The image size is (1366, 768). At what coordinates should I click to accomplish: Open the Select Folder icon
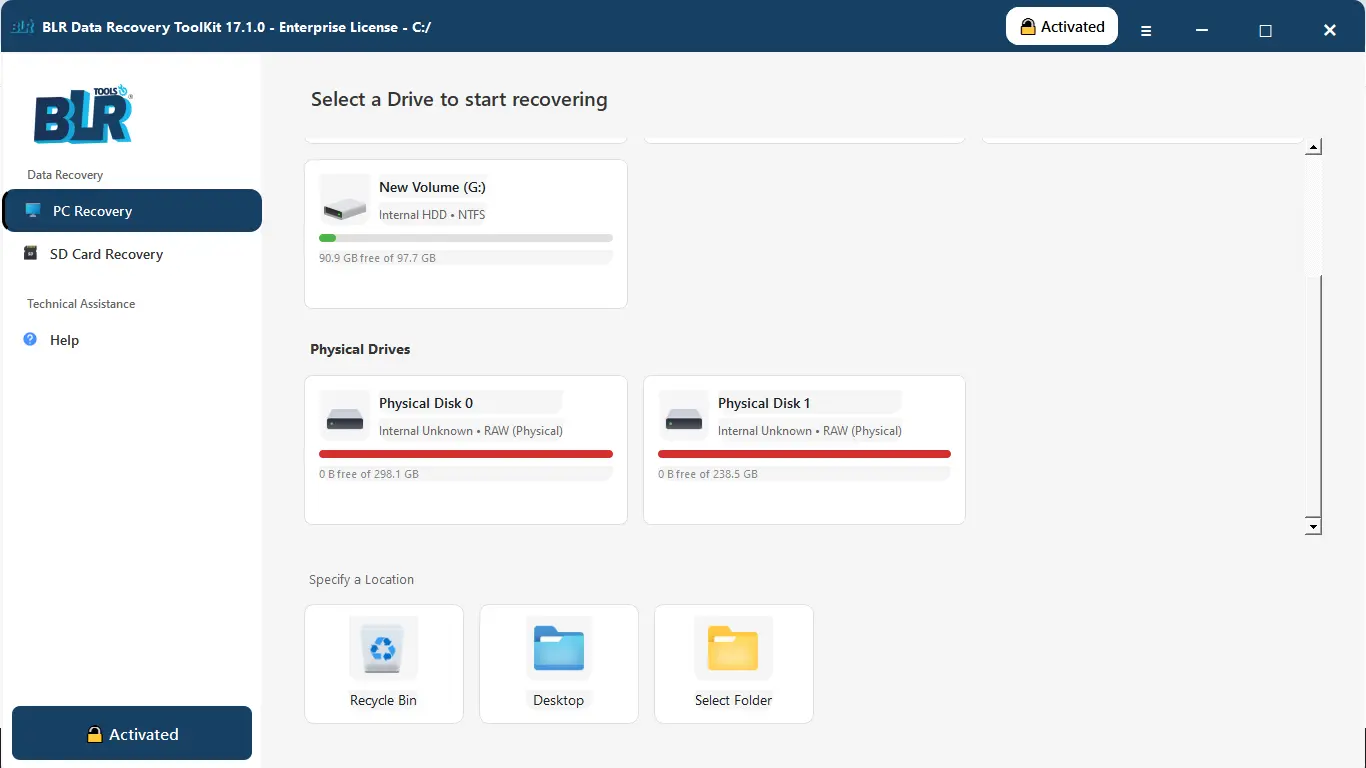[733, 648]
